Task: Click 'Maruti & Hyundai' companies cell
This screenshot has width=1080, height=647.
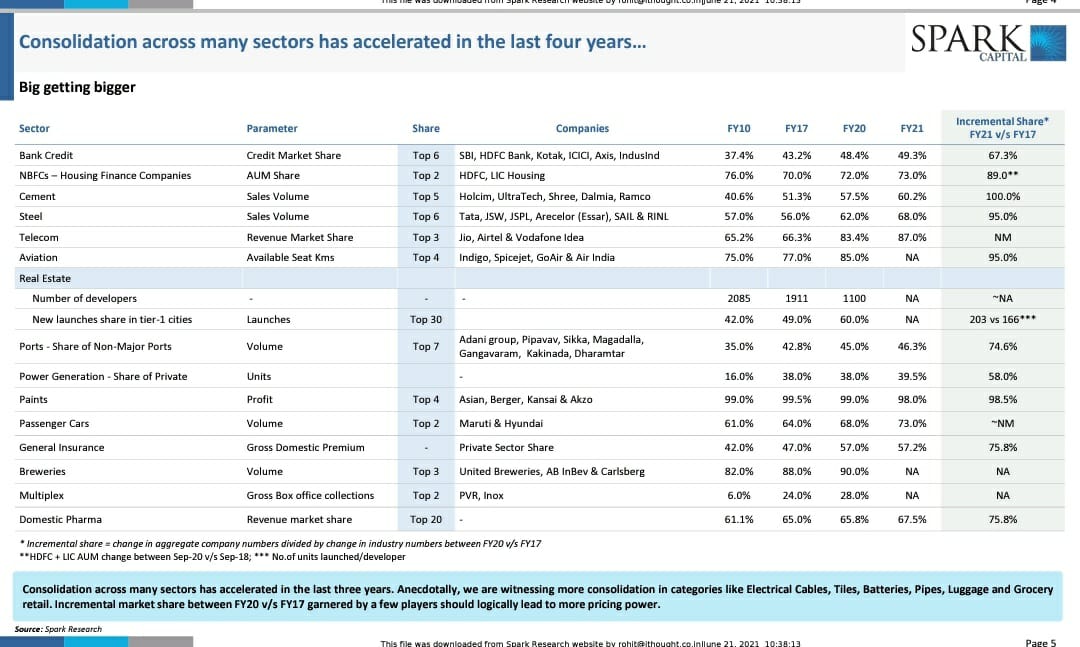Action: point(501,423)
